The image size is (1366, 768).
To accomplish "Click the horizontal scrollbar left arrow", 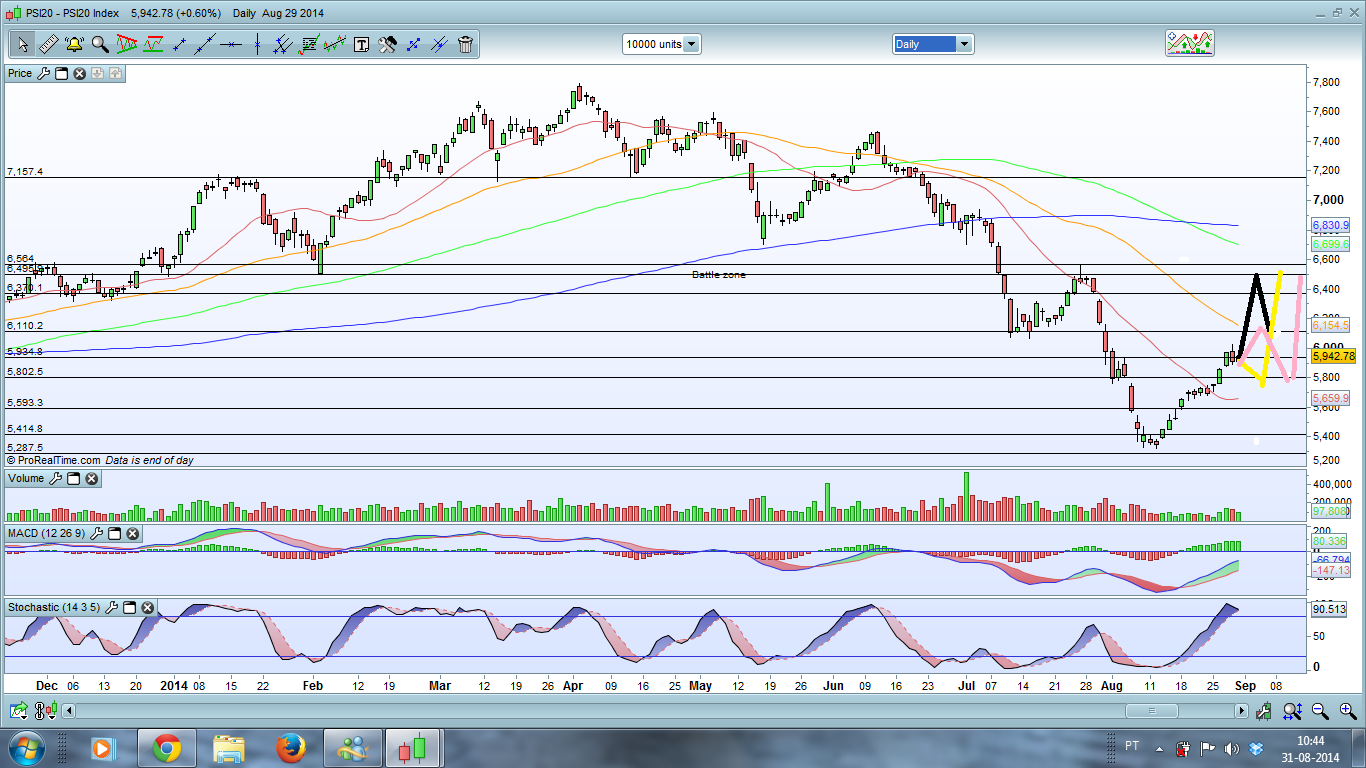I will [x=67, y=711].
